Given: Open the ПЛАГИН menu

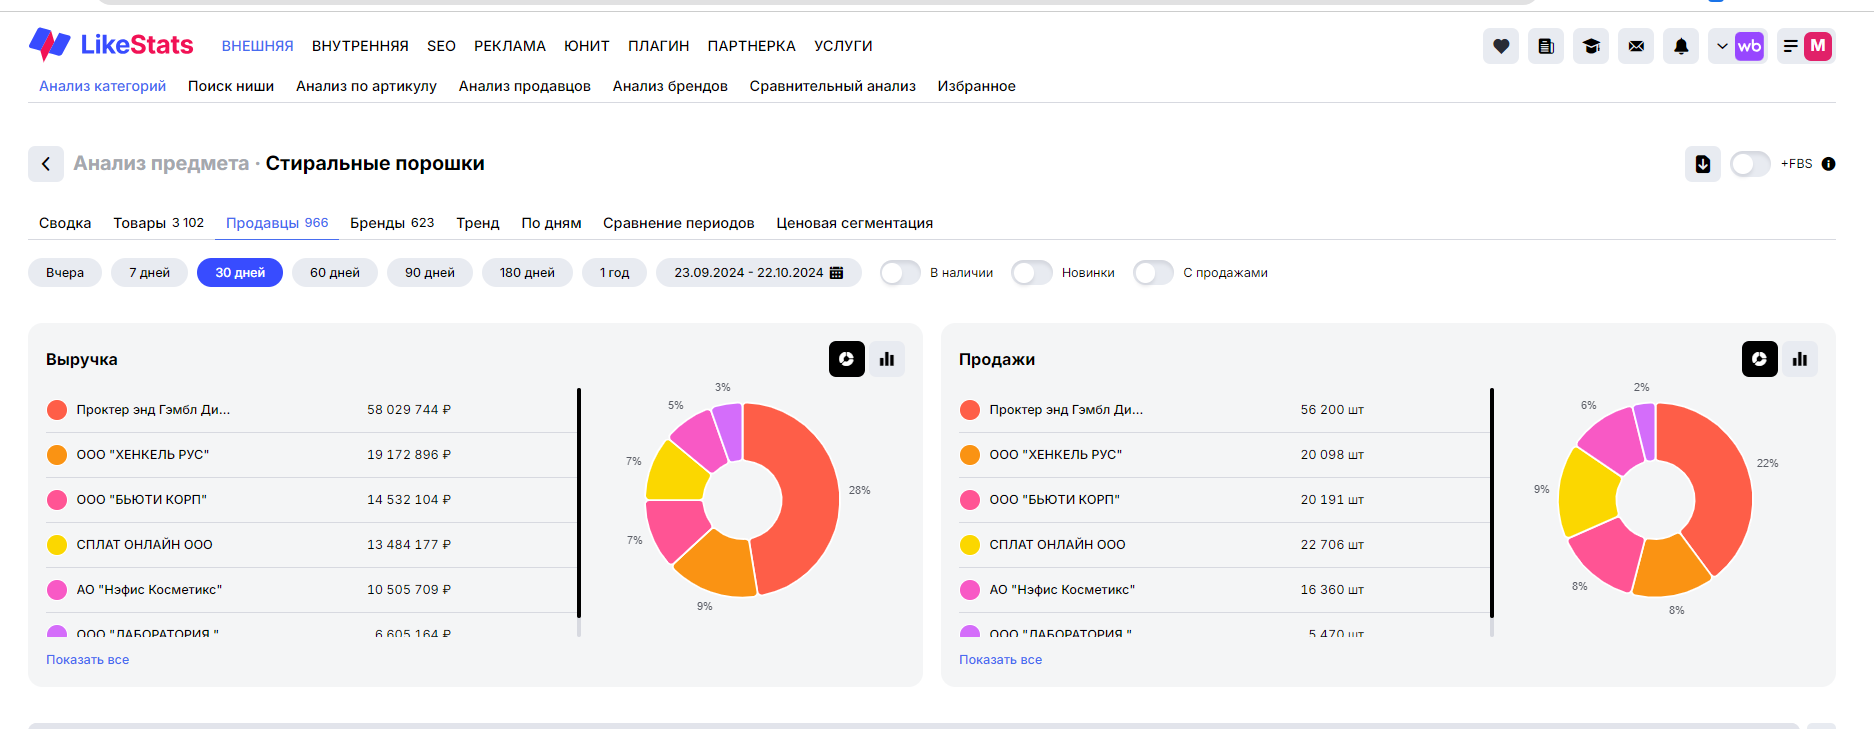Looking at the screenshot, I should point(659,46).
